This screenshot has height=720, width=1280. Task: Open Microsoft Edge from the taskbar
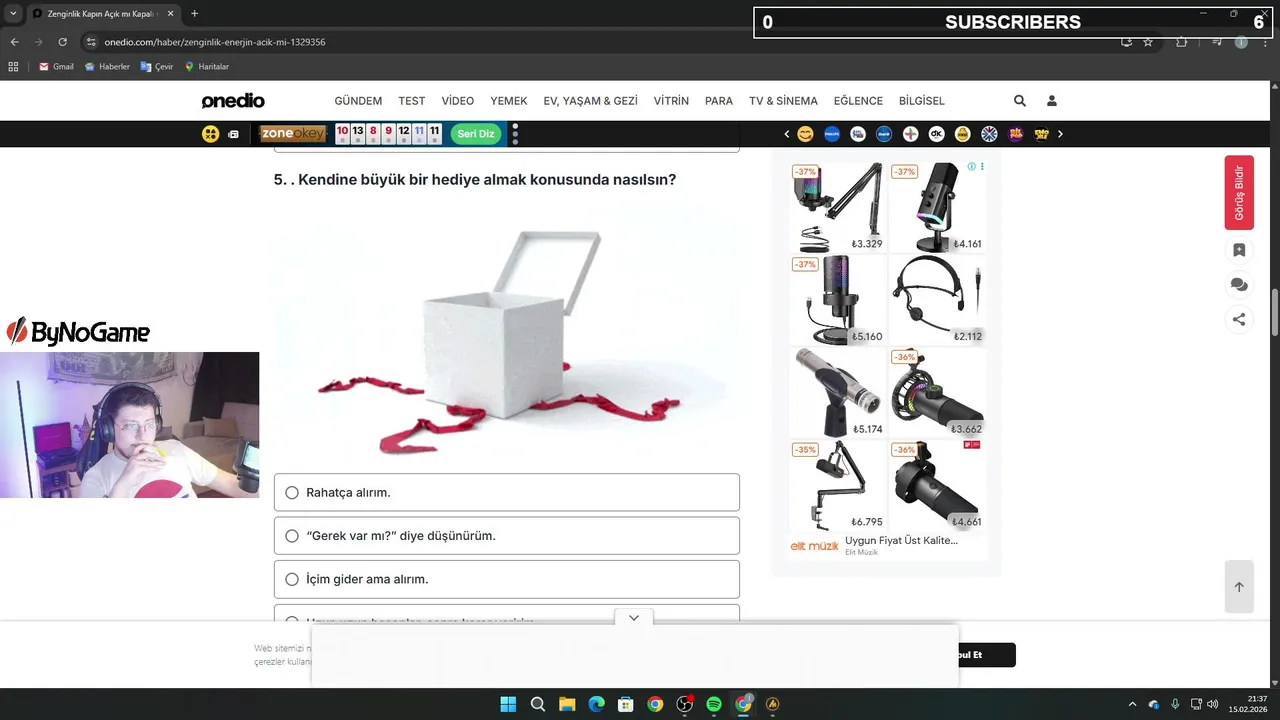pos(597,704)
